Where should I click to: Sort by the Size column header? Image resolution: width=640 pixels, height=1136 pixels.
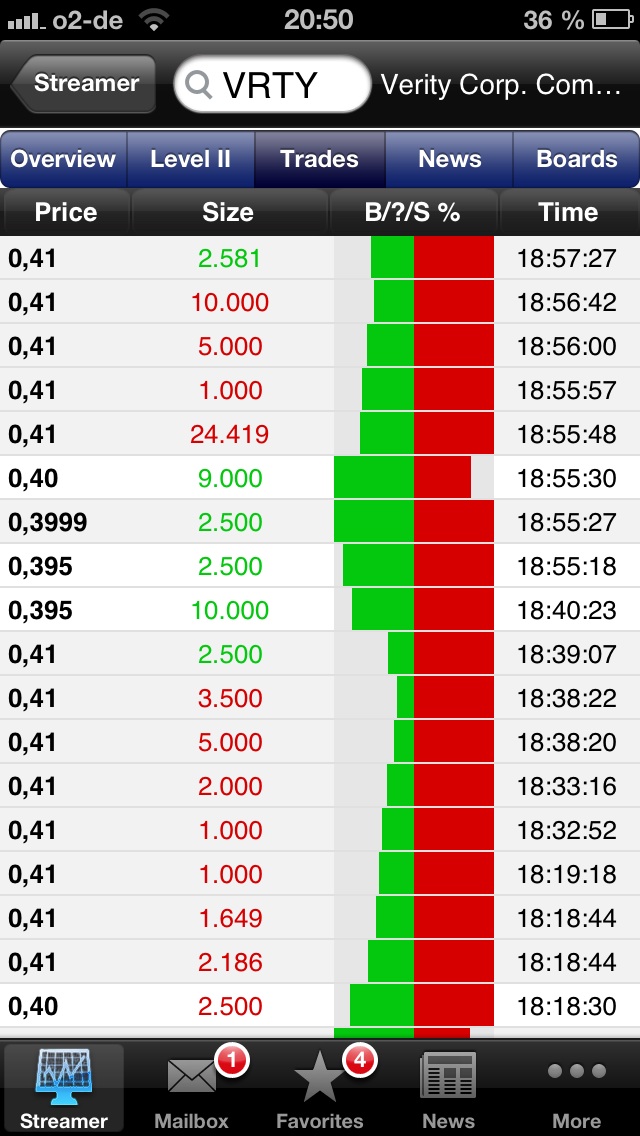click(228, 212)
